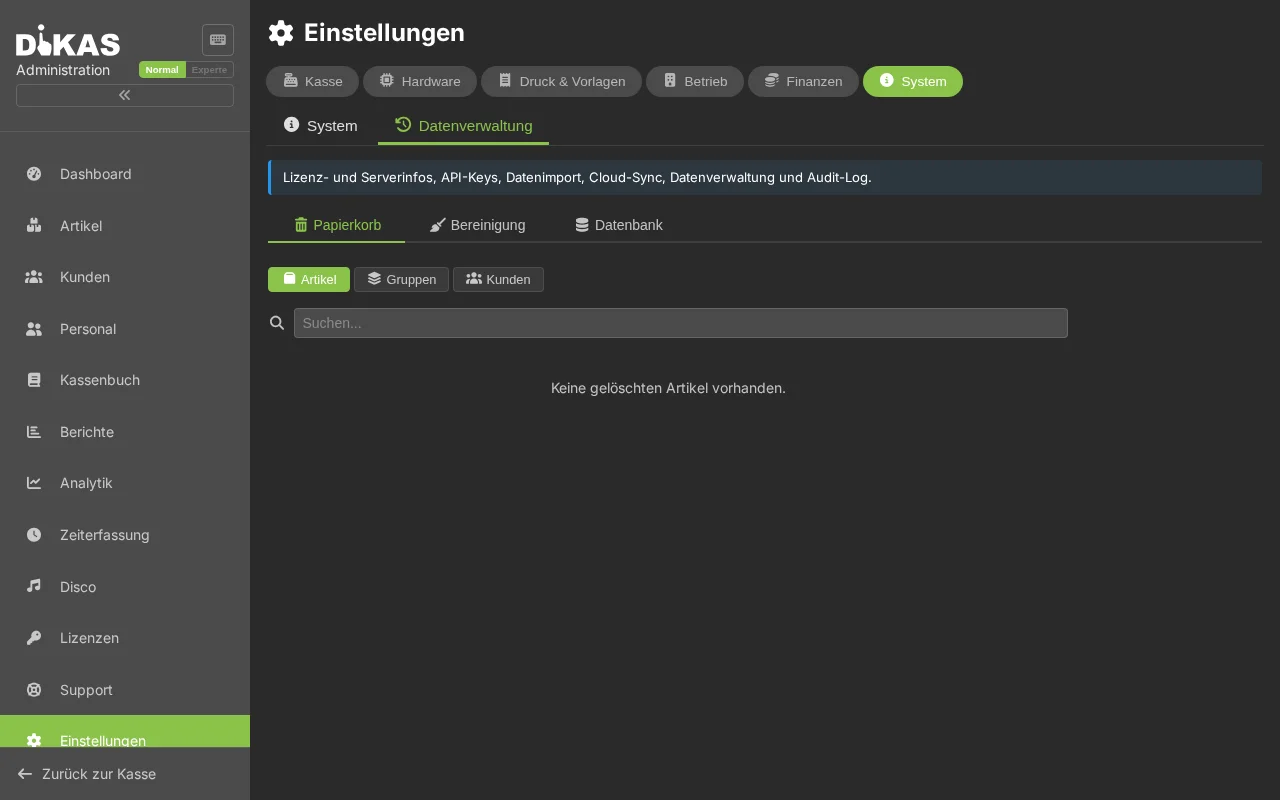Open Dashboard from the sidebar
Screen dimensions: 1280x800
[125, 174]
